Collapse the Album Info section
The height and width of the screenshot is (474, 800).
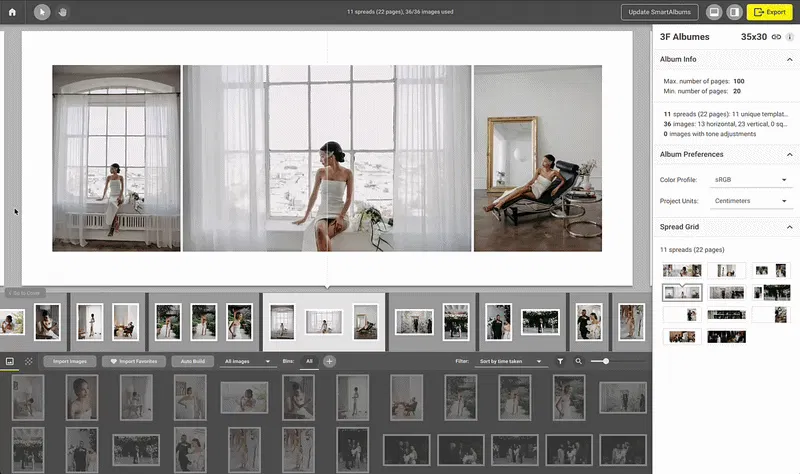pos(790,60)
